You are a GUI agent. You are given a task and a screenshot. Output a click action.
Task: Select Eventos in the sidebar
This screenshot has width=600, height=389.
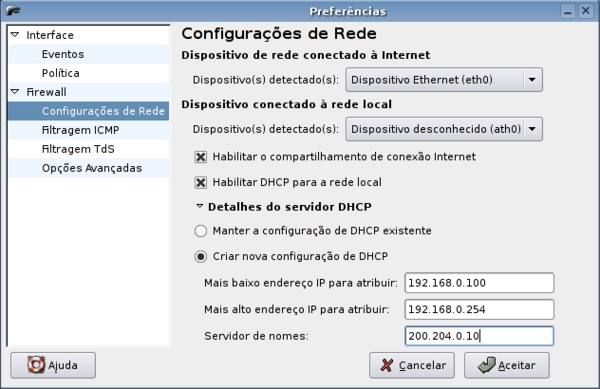pyautogui.click(x=88, y=54)
